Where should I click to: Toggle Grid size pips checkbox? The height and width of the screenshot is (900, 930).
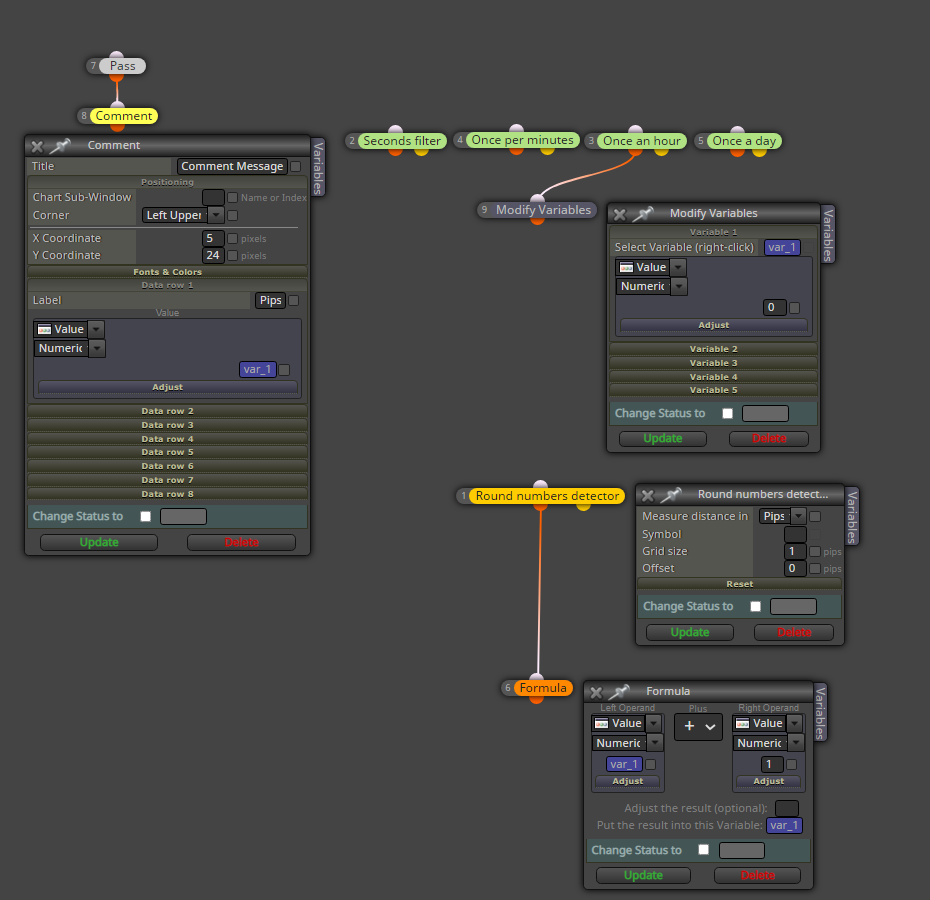point(815,552)
